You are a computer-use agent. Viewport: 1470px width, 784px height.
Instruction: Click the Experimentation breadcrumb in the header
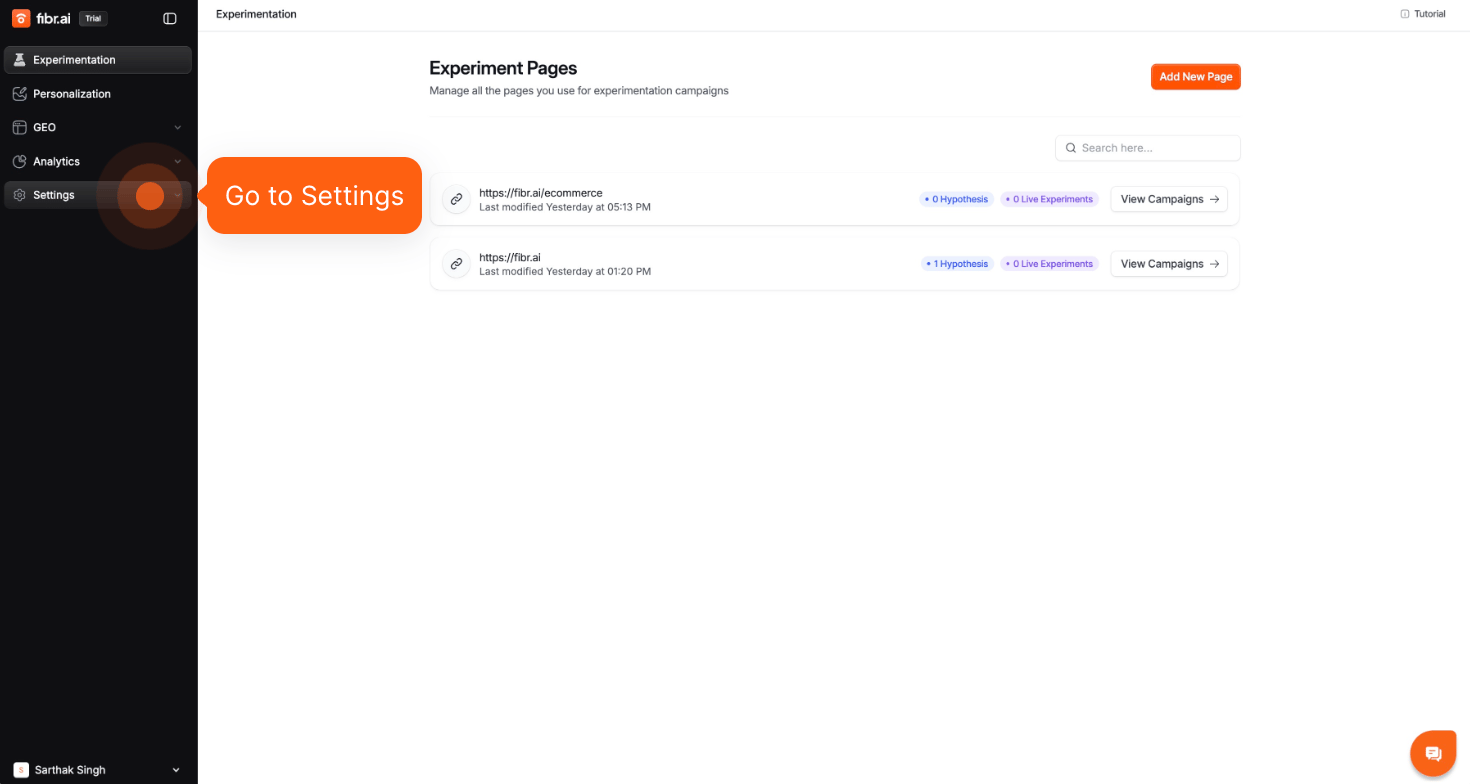[256, 14]
